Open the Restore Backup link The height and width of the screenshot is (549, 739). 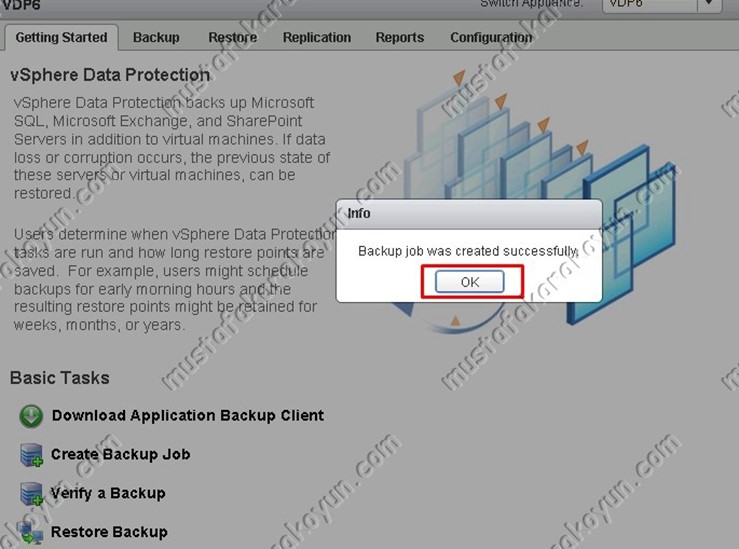(x=109, y=532)
